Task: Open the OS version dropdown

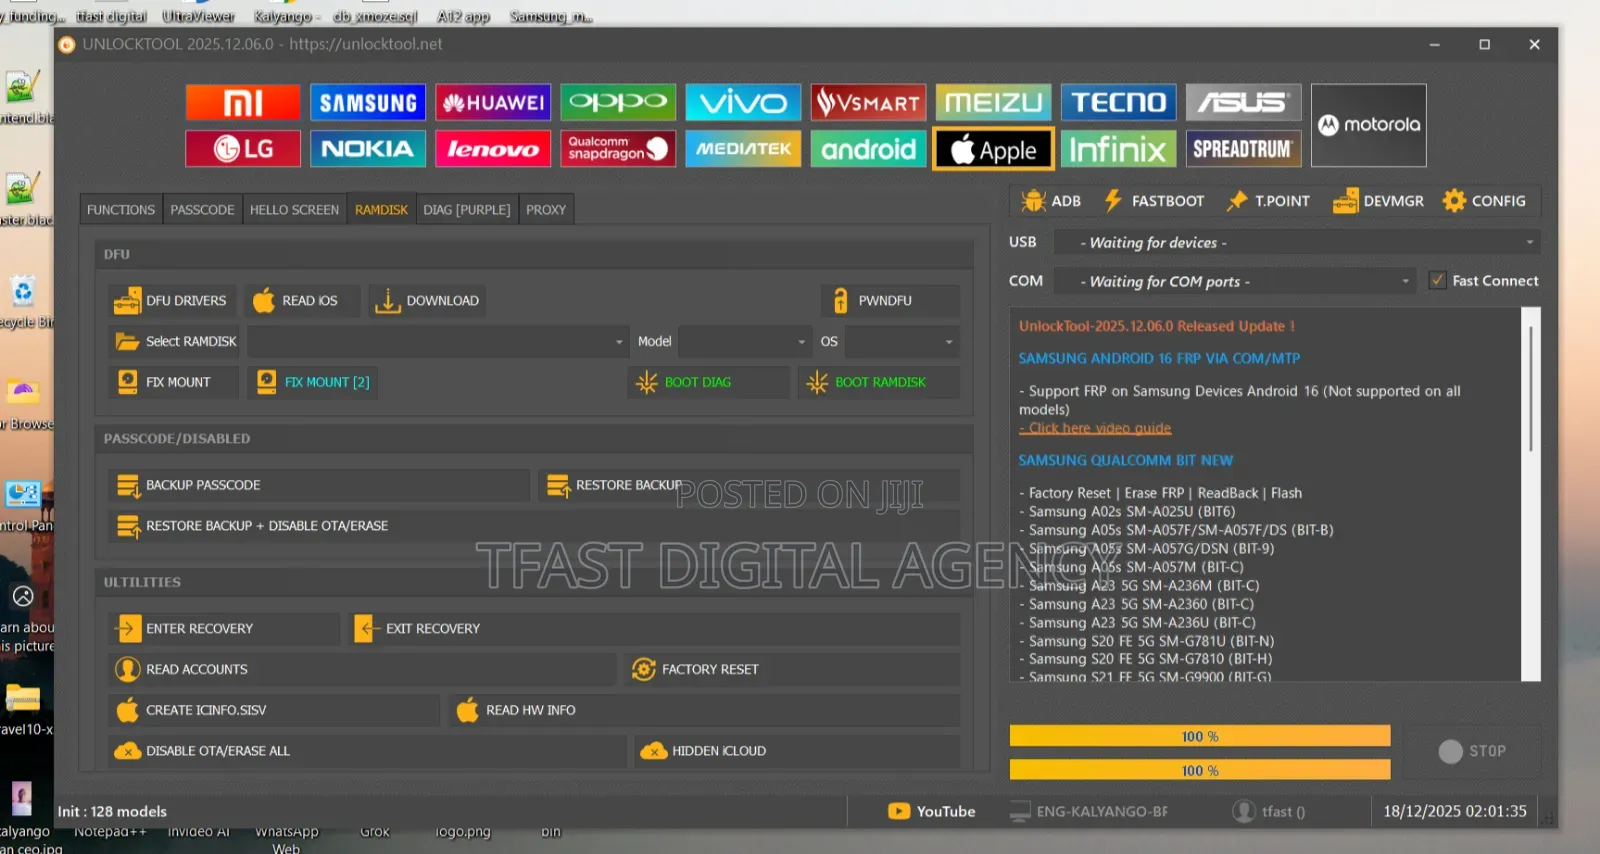Action: pos(902,341)
